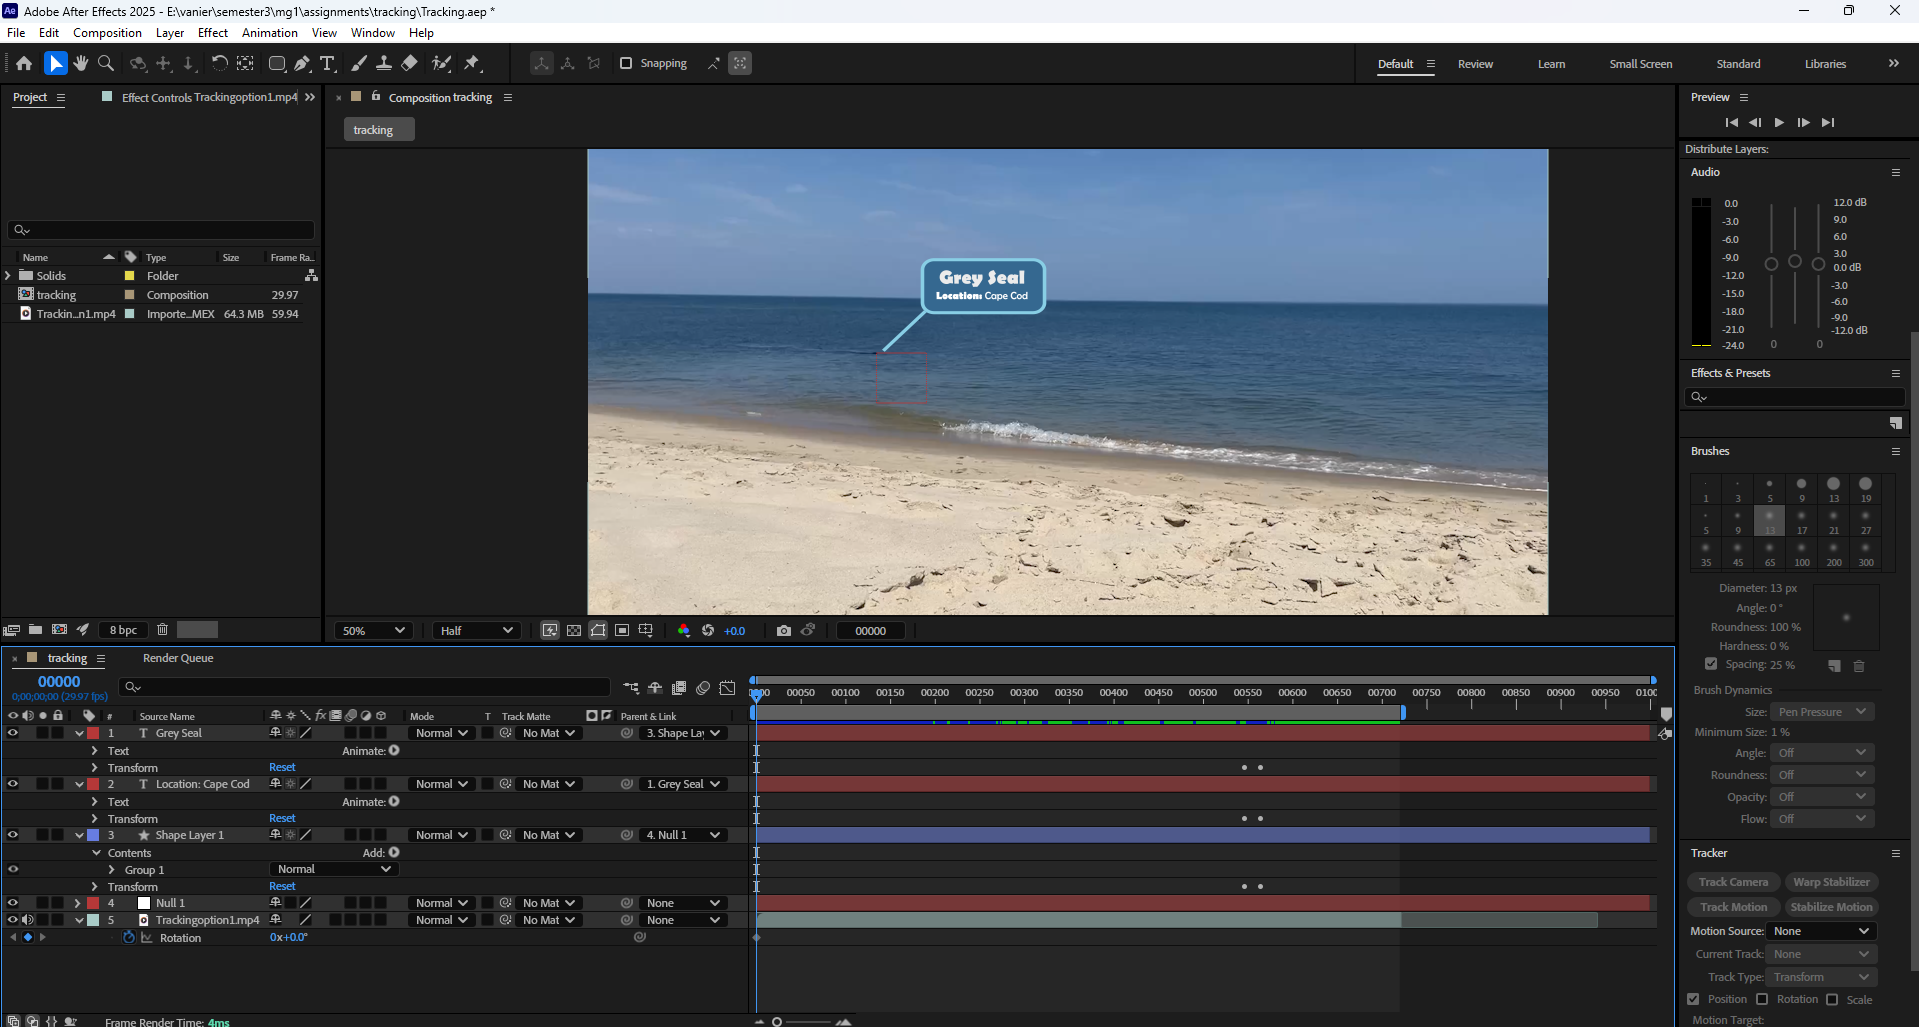Enable Rotation checkbox in Tracker panel
This screenshot has height=1027, width=1919.
[1762, 999]
